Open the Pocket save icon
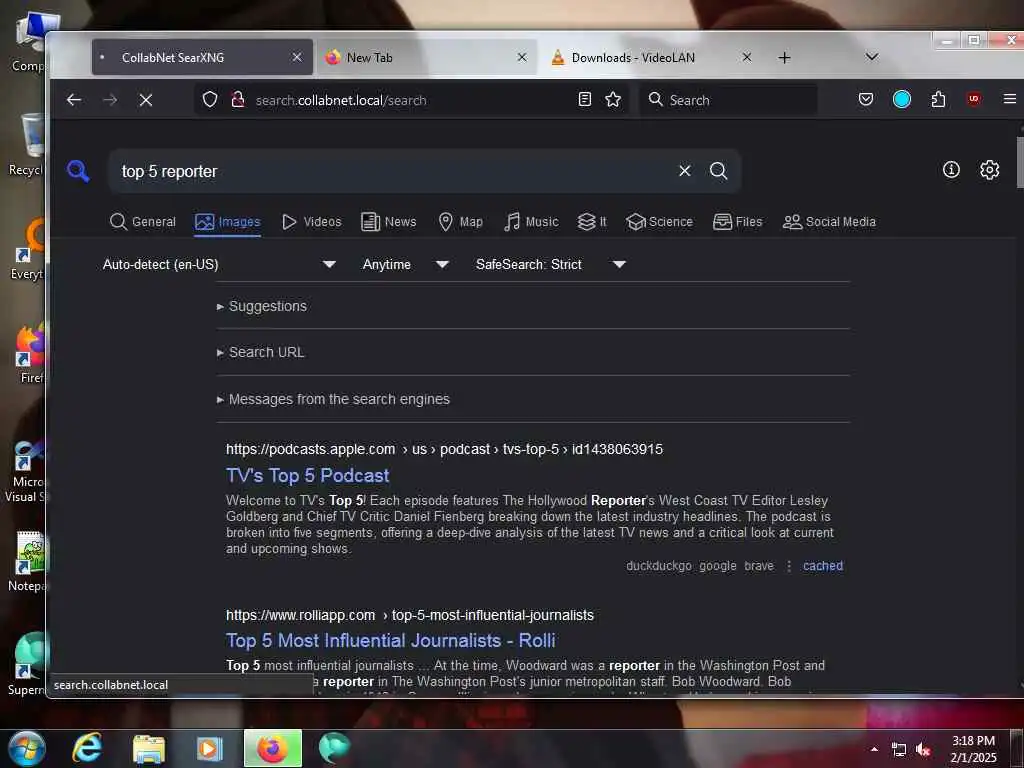 tap(866, 100)
